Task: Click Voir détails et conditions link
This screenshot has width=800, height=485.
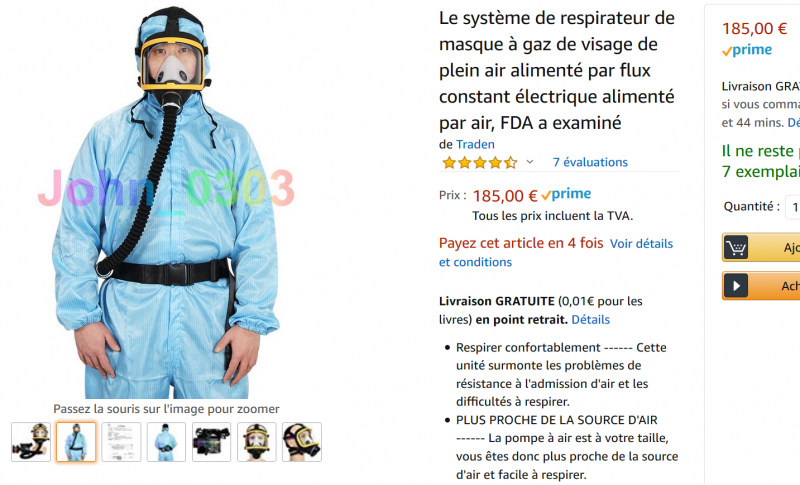Action: click(556, 253)
